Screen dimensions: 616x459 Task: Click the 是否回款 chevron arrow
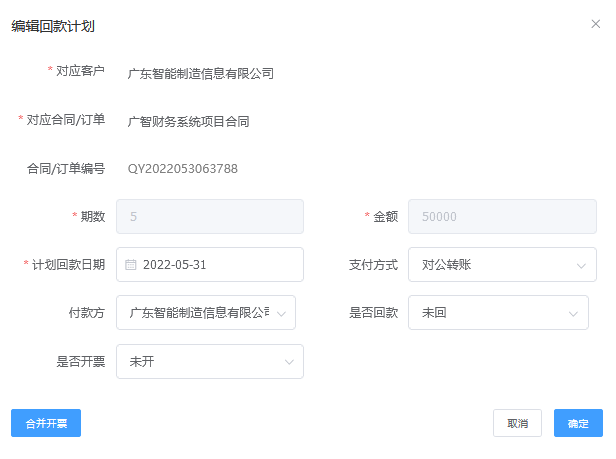(x=573, y=313)
